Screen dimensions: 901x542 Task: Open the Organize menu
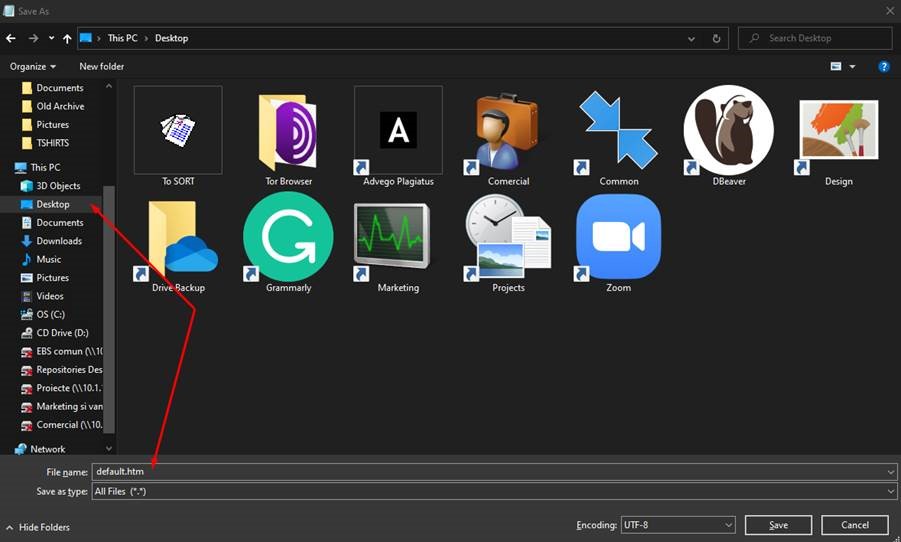[x=33, y=67]
